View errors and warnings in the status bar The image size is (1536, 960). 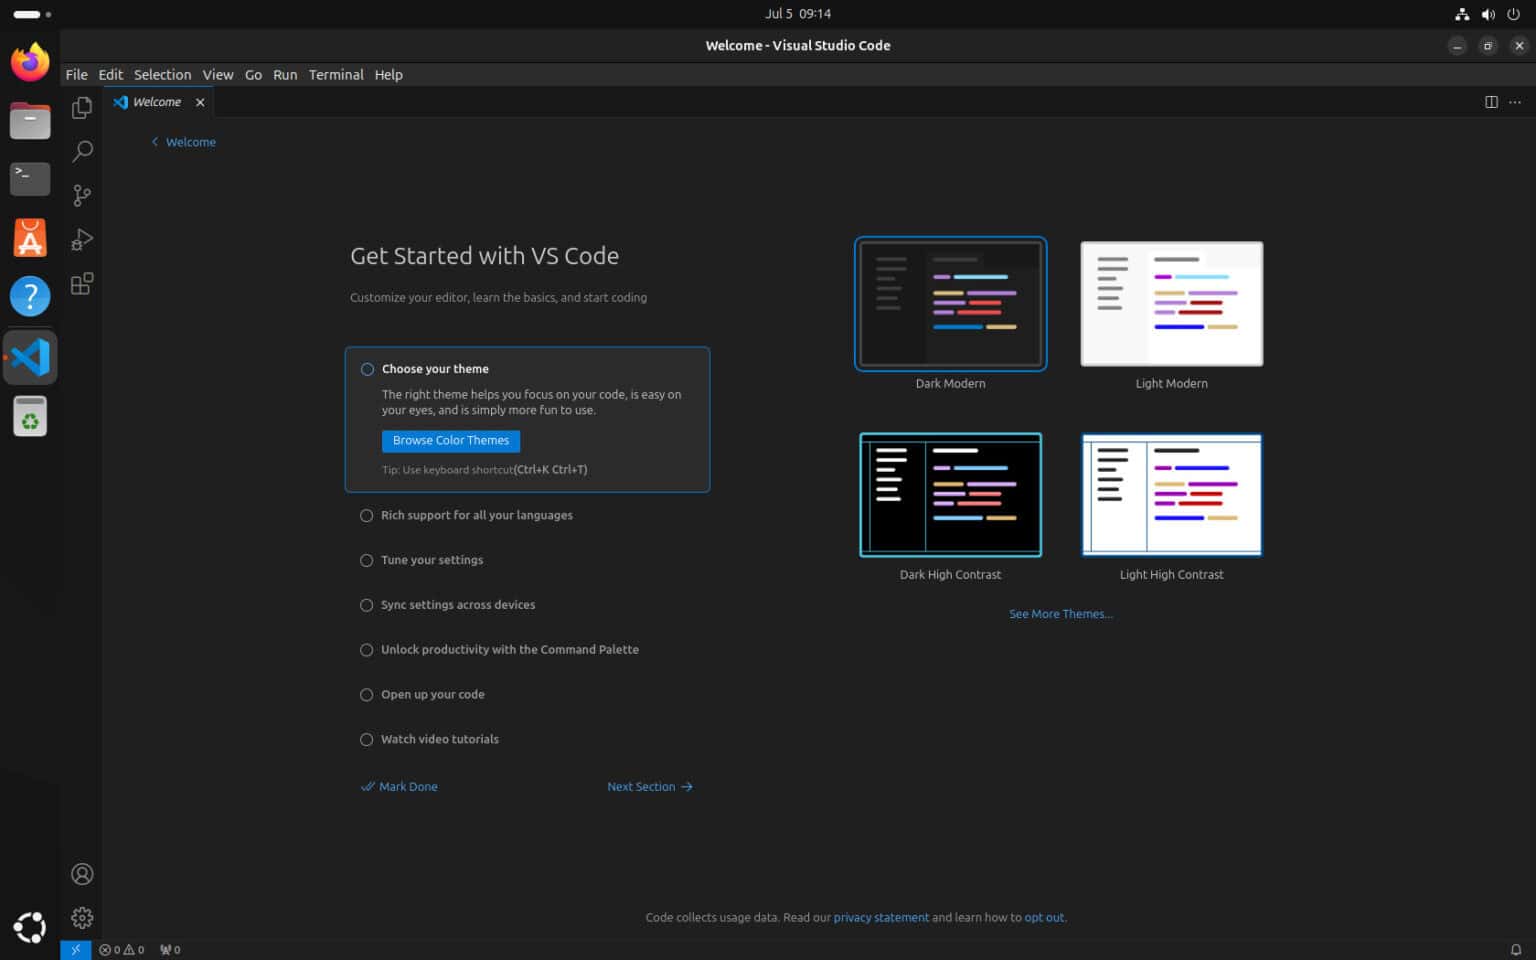point(122,949)
